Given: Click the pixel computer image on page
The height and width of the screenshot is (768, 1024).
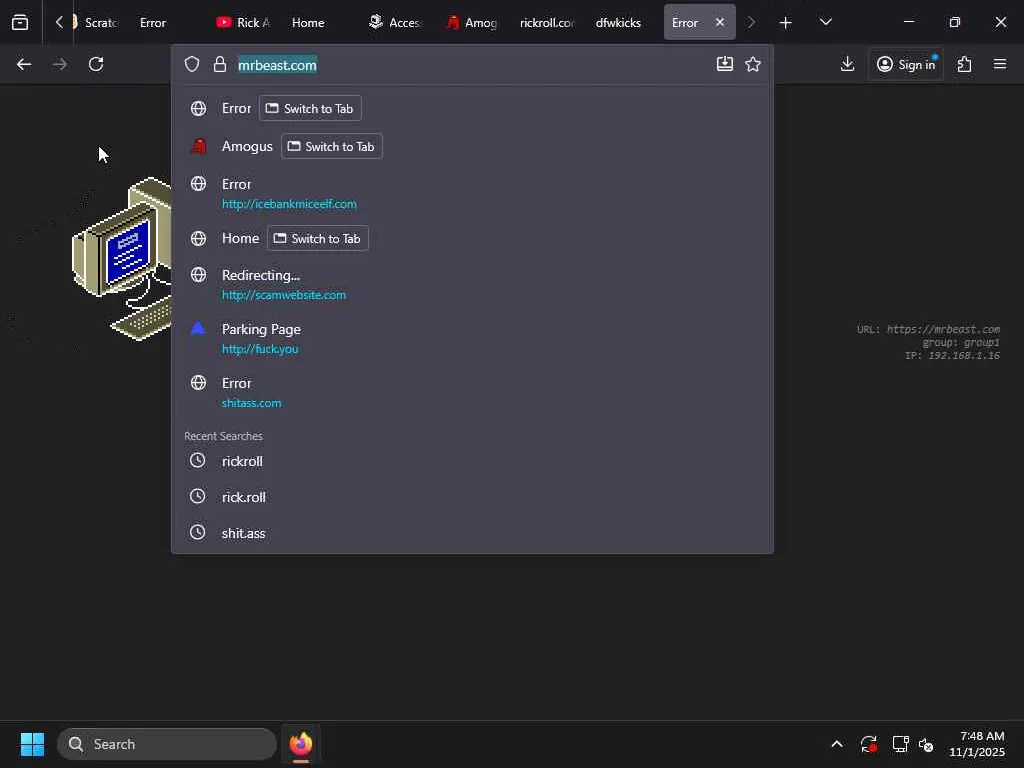Looking at the screenshot, I should [121, 259].
